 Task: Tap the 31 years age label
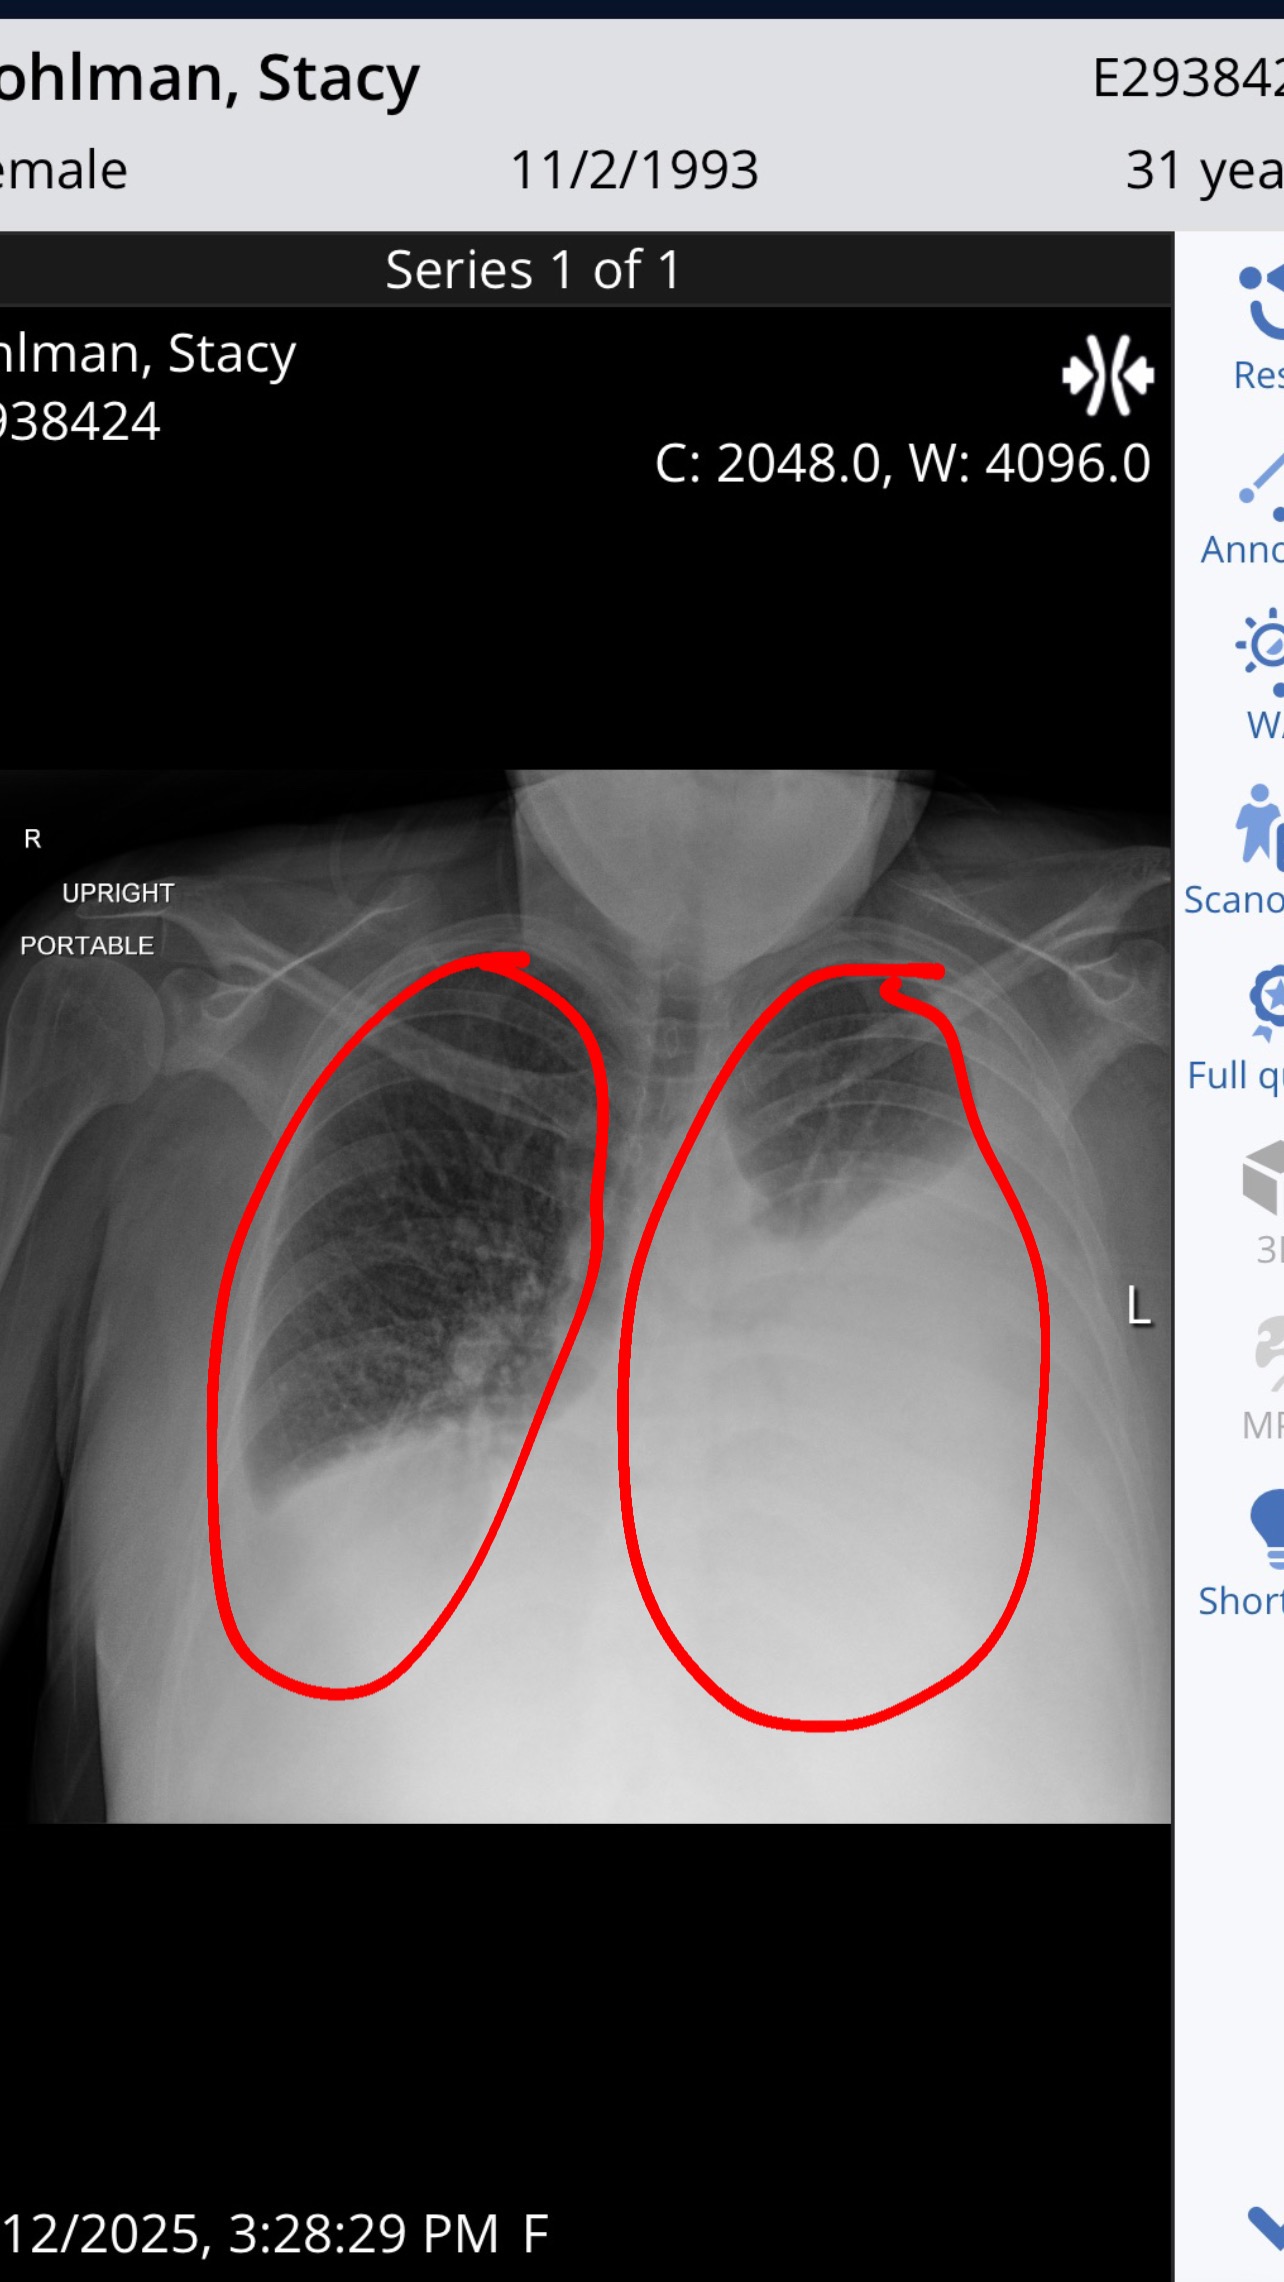tap(1204, 170)
